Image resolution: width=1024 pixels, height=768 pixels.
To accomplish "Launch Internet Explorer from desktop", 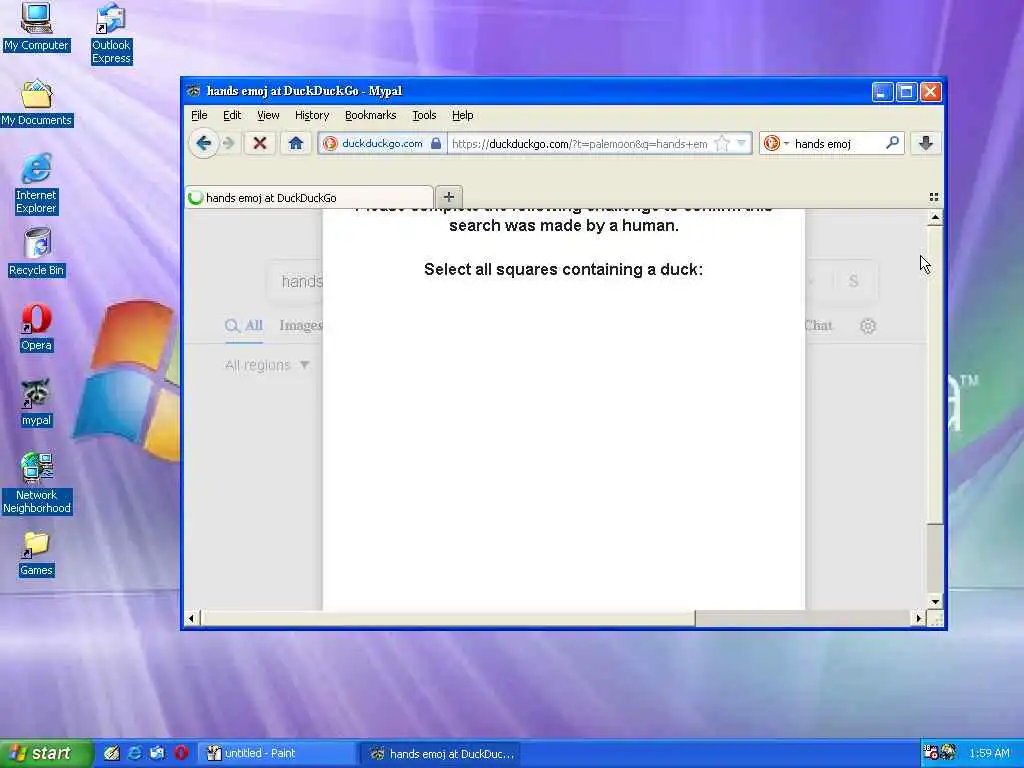I will coord(37,184).
